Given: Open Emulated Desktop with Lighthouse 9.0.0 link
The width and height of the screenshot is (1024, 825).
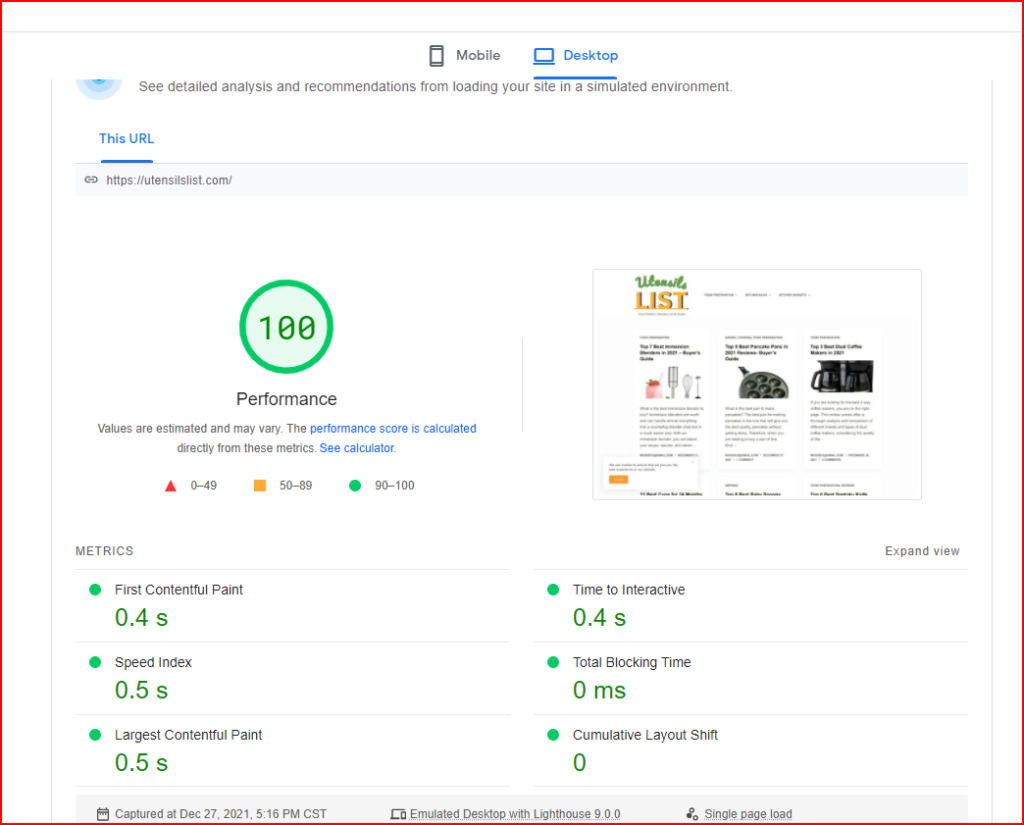Looking at the screenshot, I should tap(515, 814).
